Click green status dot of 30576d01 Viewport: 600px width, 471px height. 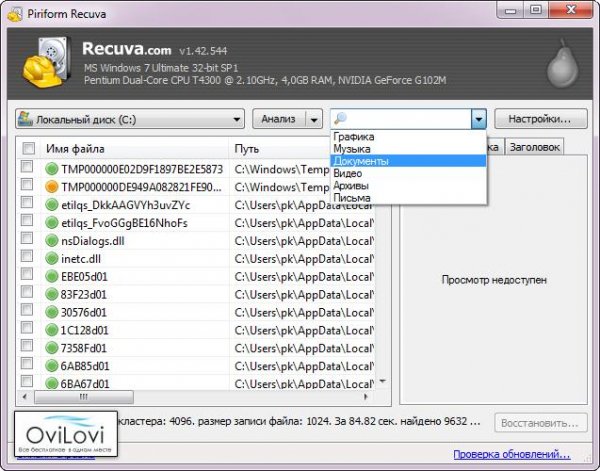coord(52,312)
